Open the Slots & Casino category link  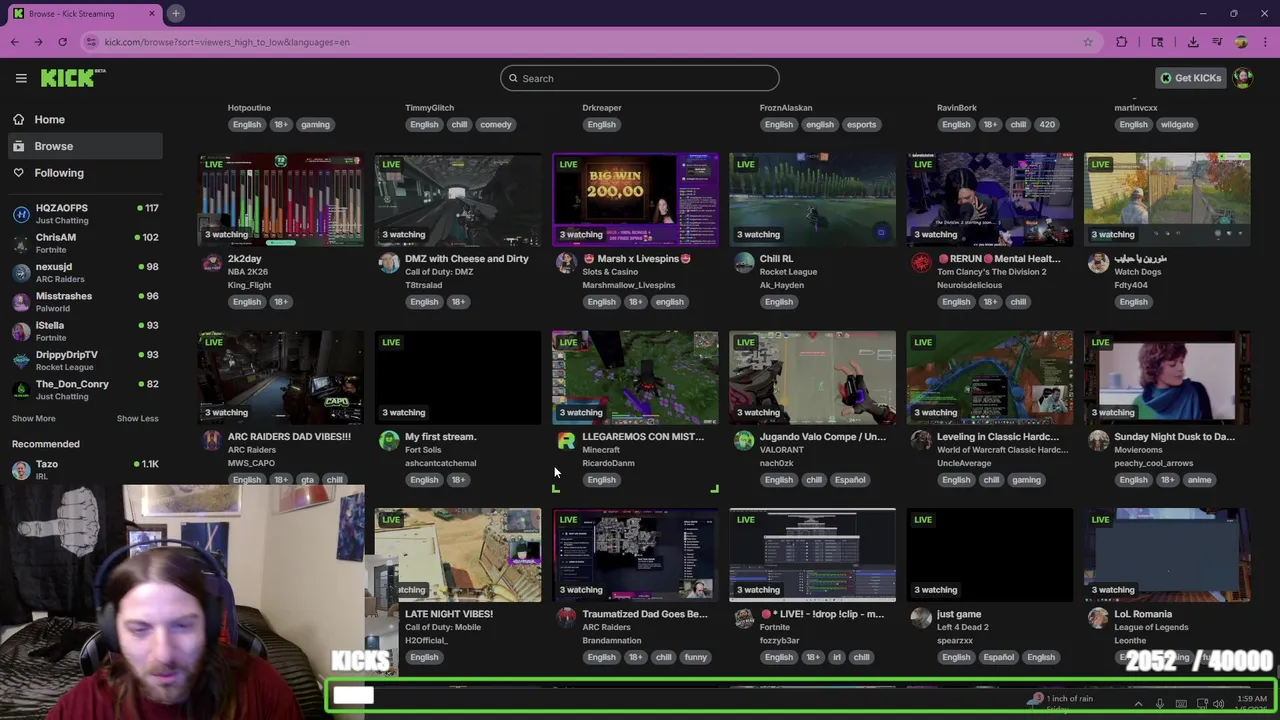(610, 272)
